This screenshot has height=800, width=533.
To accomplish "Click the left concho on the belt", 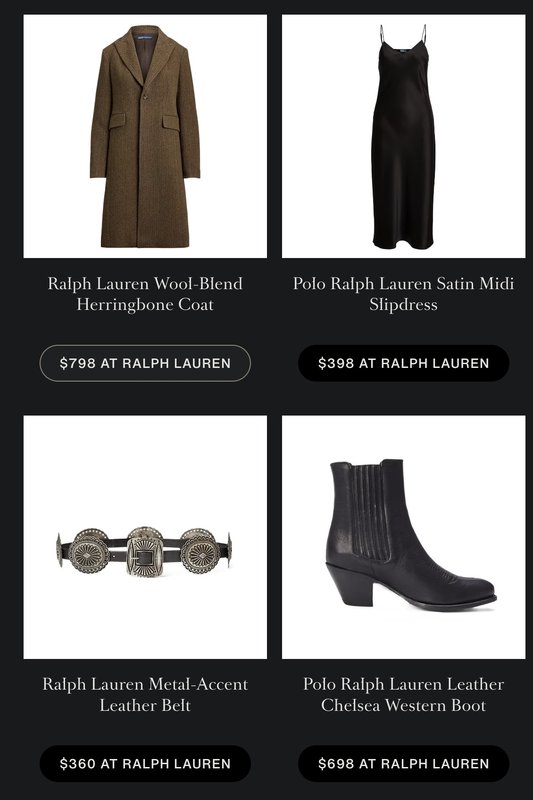I will 89,552.
